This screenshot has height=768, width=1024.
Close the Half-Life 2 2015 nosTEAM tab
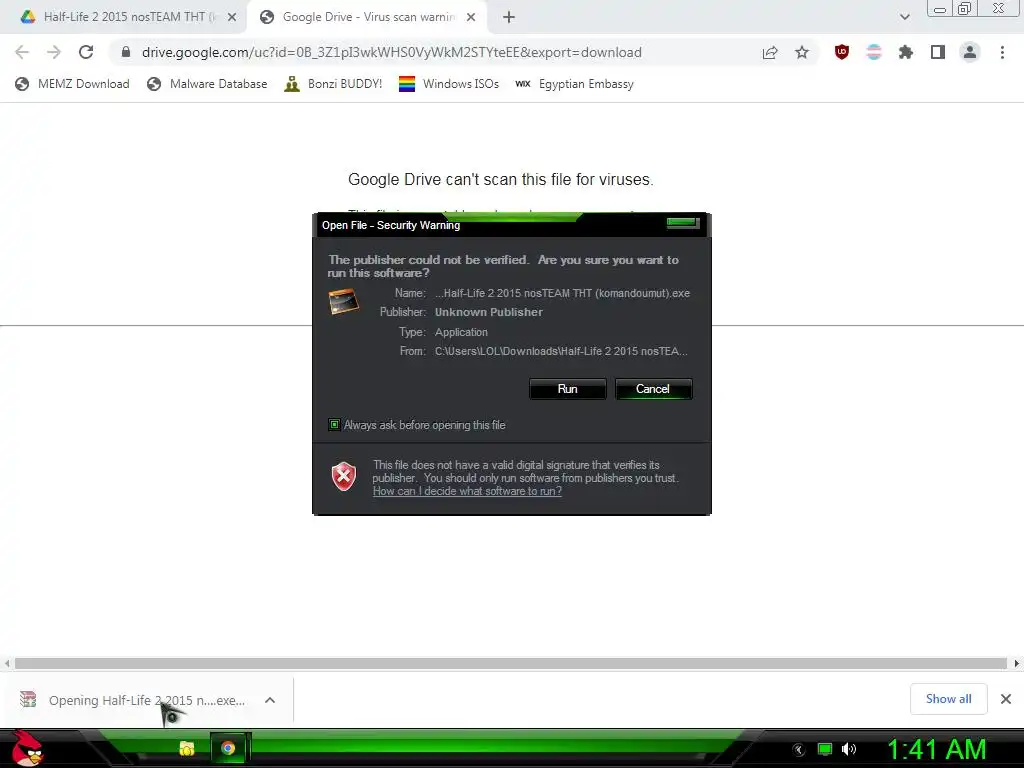pyautogui.click(x=232, y=18)
